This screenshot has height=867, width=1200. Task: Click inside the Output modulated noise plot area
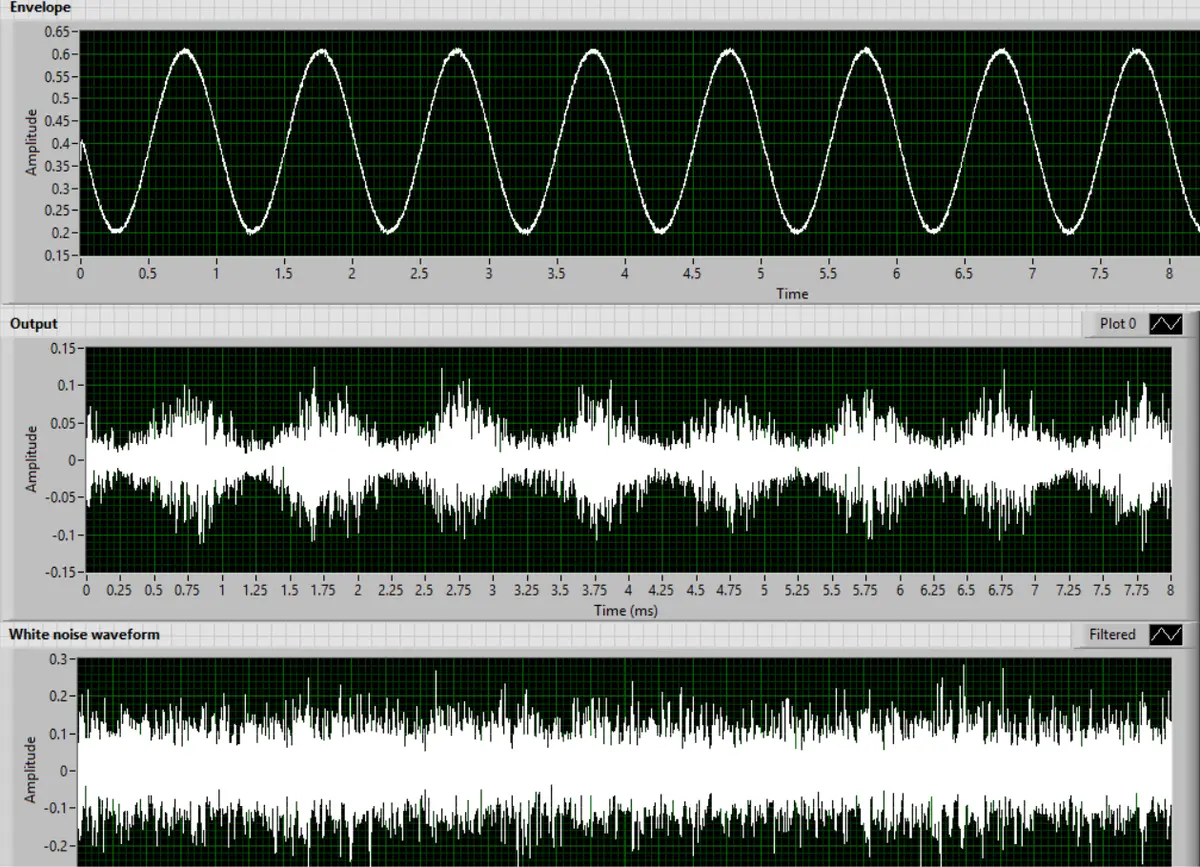tap(629, 460)
